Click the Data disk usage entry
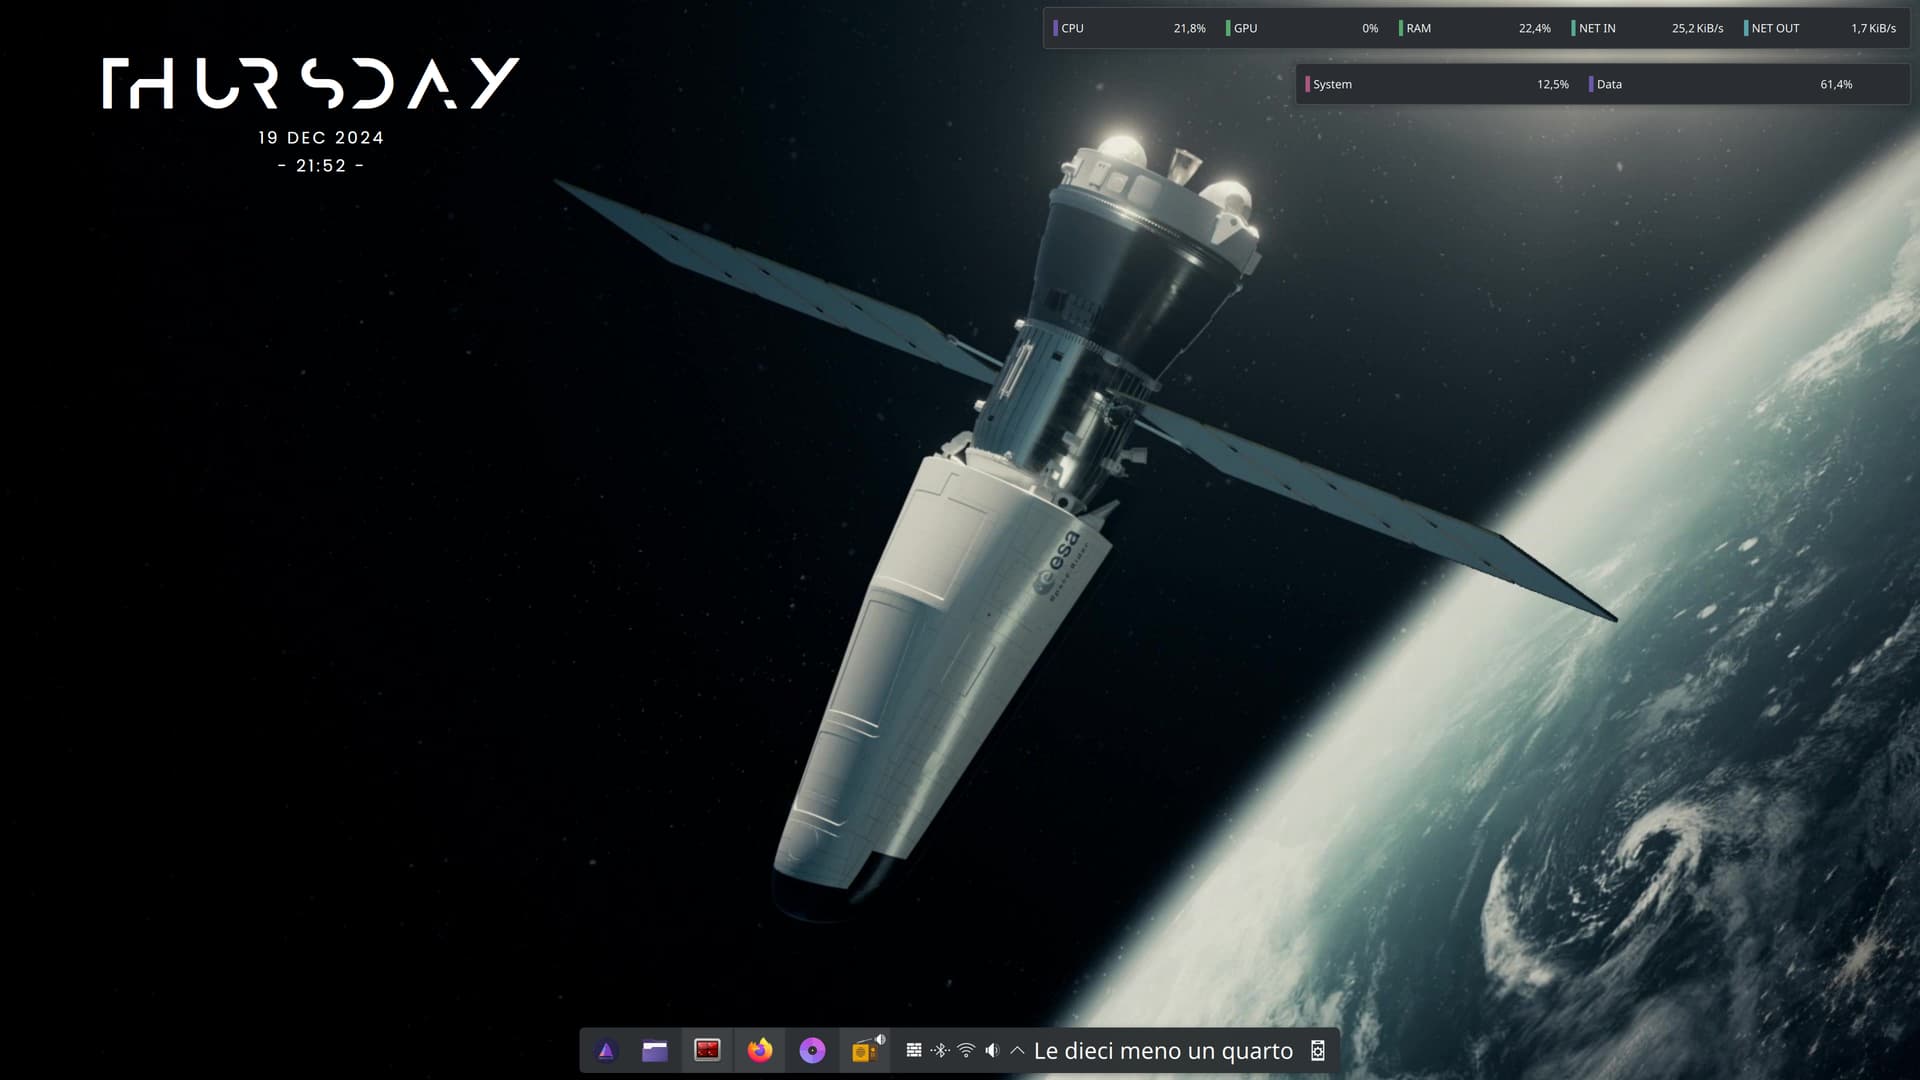 (1720, 84)
